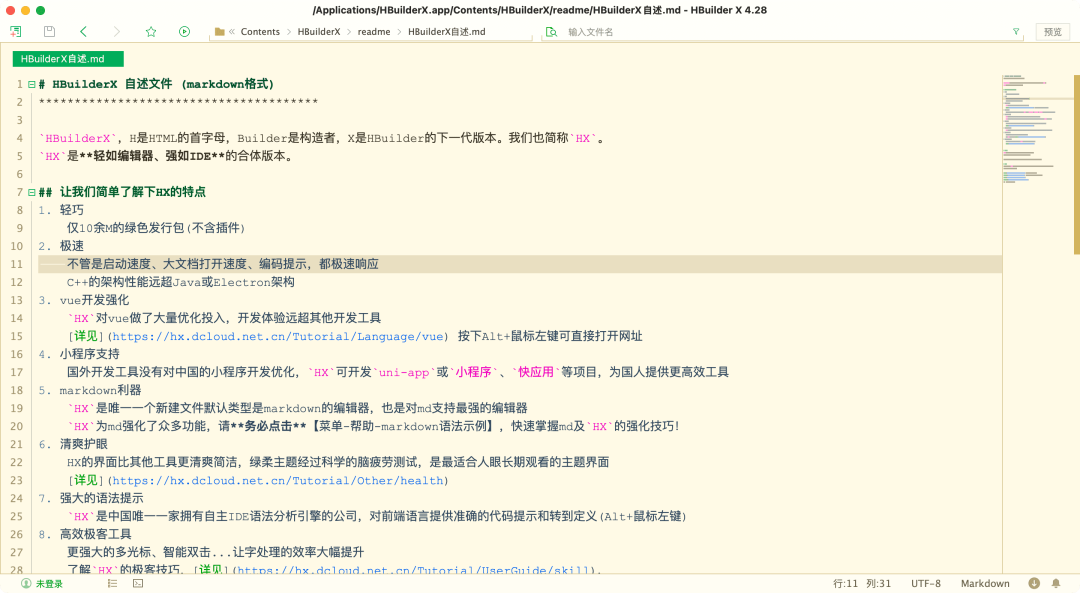Change UTF-8 encoding in status bar
This screenshot has height=593, width=1080.
pyautogui.click(x=926, y=583)
